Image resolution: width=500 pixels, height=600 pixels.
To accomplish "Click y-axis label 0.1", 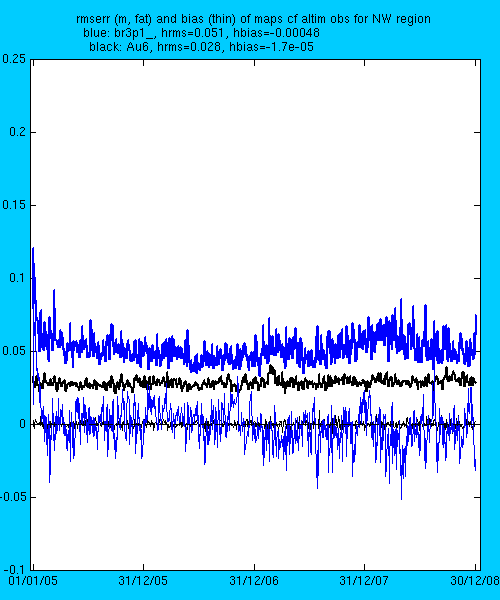I will pyautogui.click(x=18, y=278).
